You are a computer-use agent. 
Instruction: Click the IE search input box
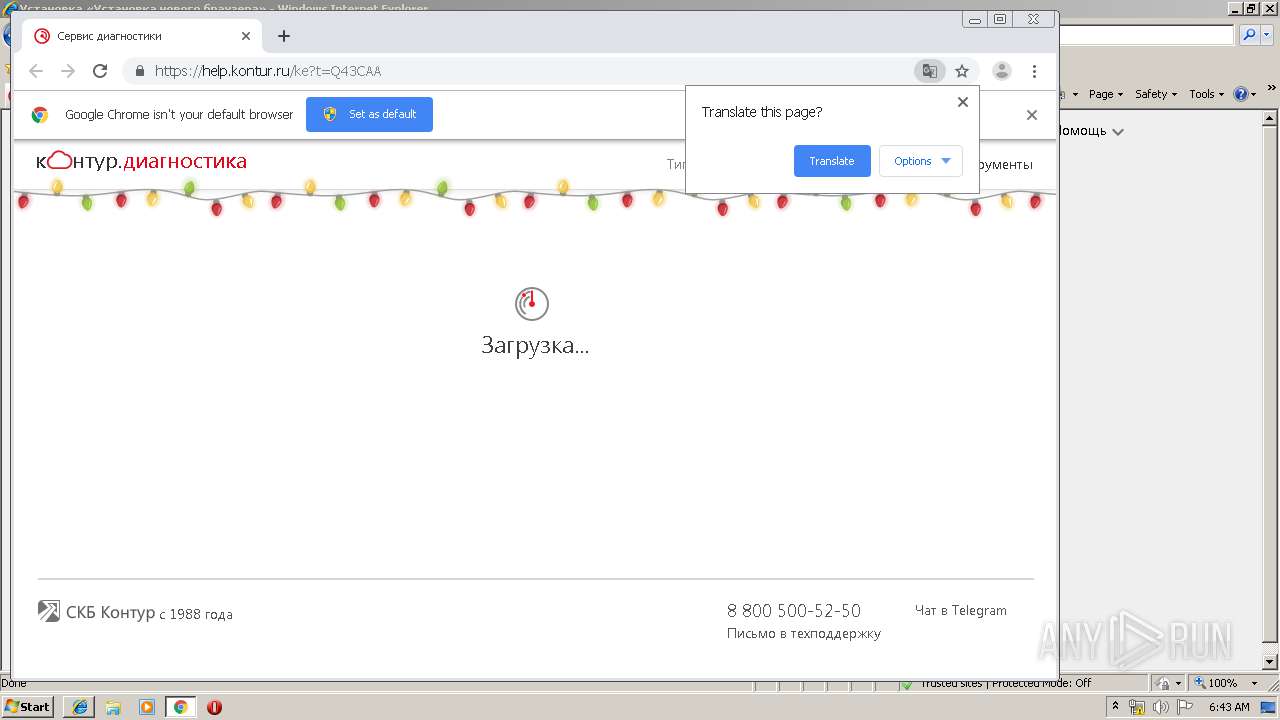(1147, 35)
